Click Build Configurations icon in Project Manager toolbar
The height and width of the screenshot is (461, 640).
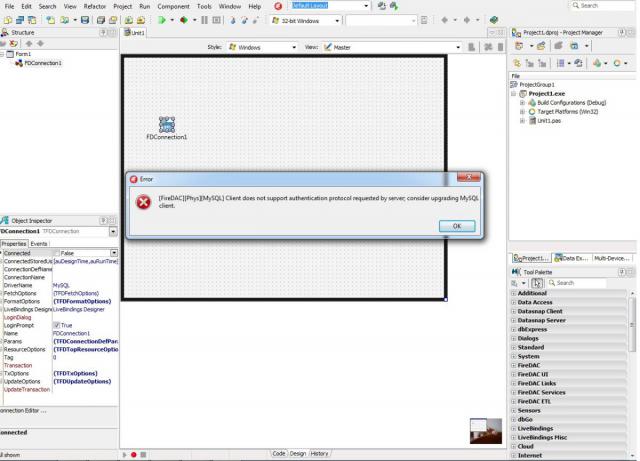[597, 63]
